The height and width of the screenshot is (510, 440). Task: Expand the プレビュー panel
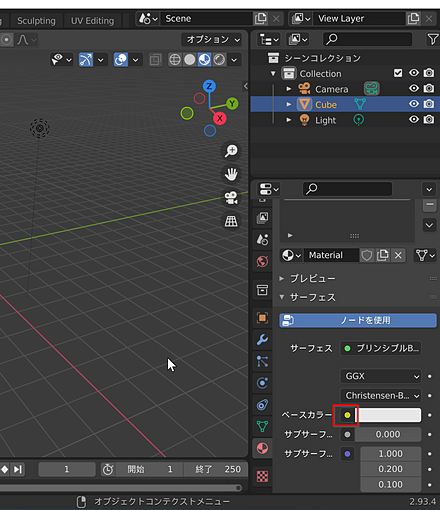(312, 278)
